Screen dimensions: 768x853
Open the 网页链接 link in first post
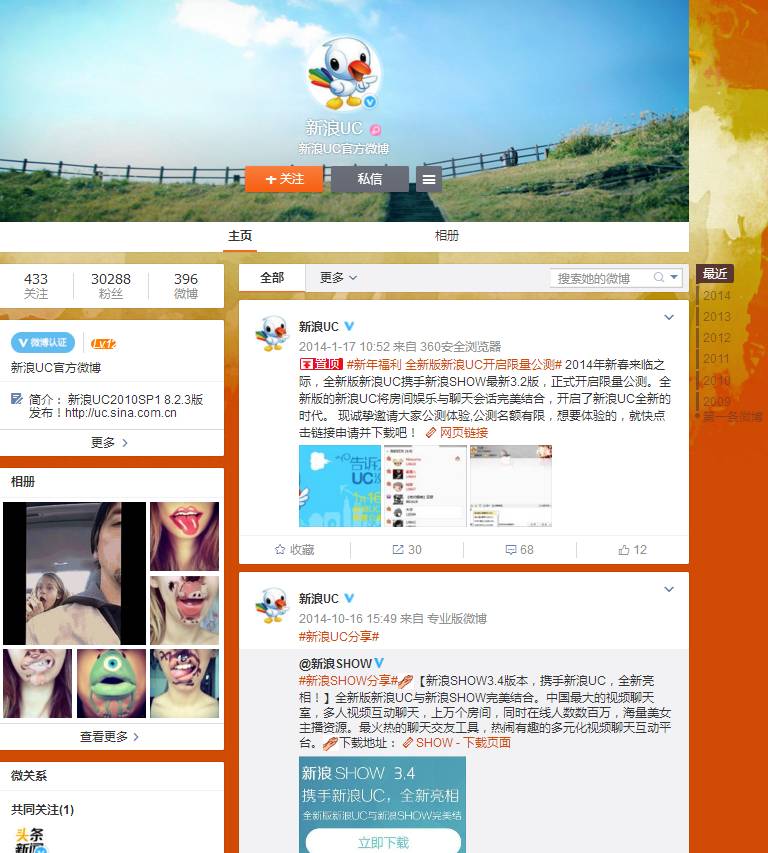457,433
